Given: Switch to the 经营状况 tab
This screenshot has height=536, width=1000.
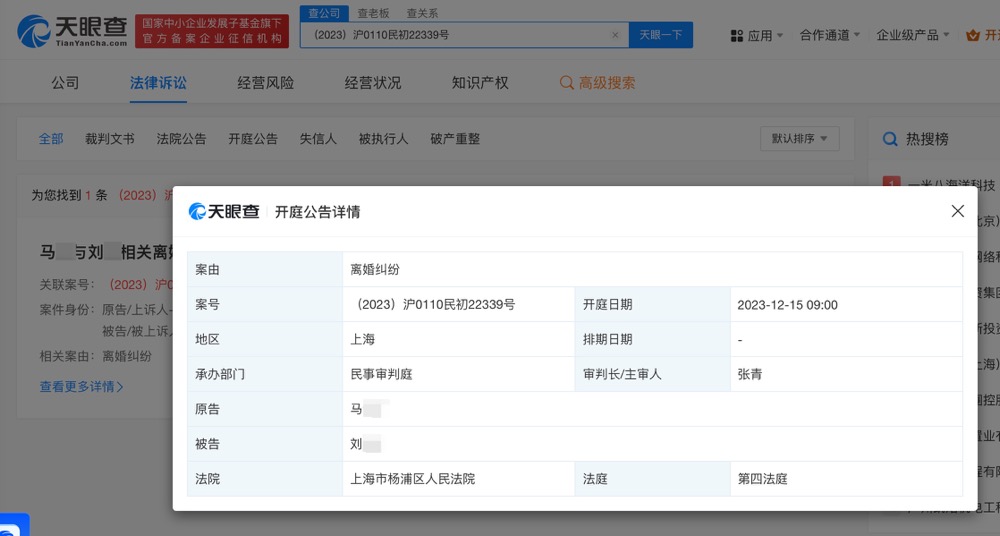Looking at the screenshot, I should (372, 83).
